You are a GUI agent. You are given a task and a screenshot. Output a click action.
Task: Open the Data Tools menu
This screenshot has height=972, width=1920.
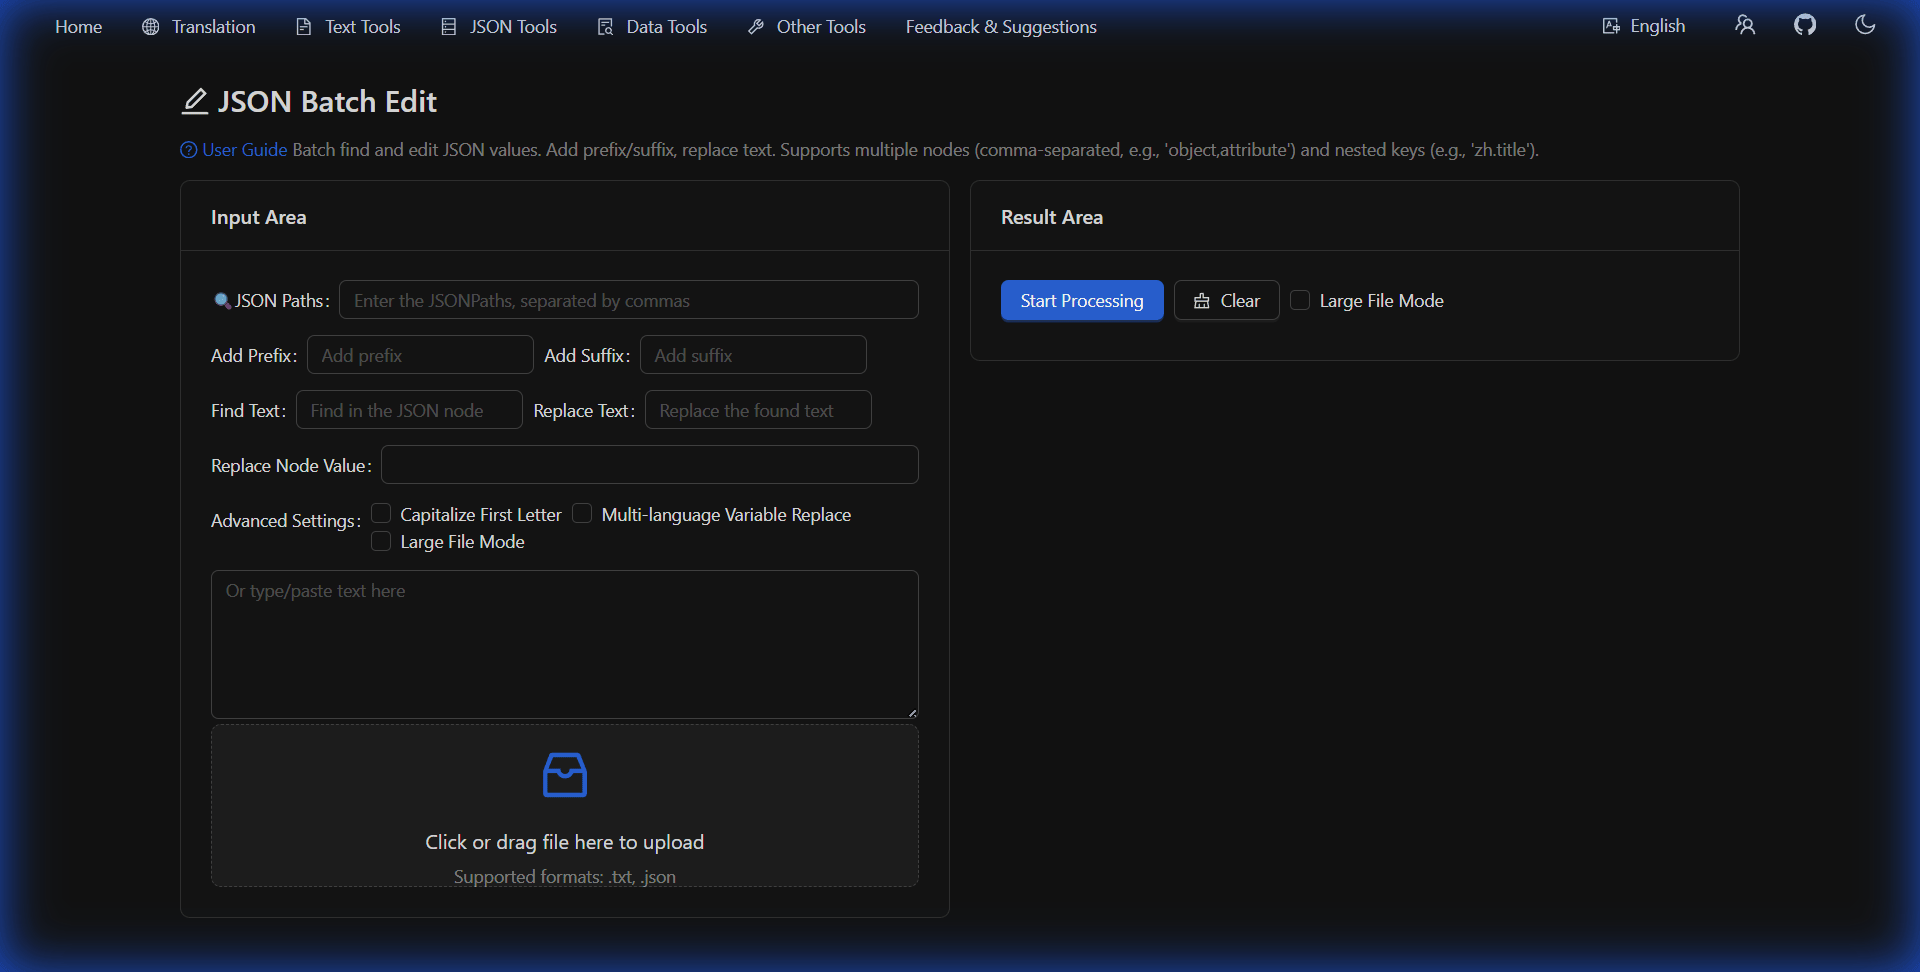point(665,27)
